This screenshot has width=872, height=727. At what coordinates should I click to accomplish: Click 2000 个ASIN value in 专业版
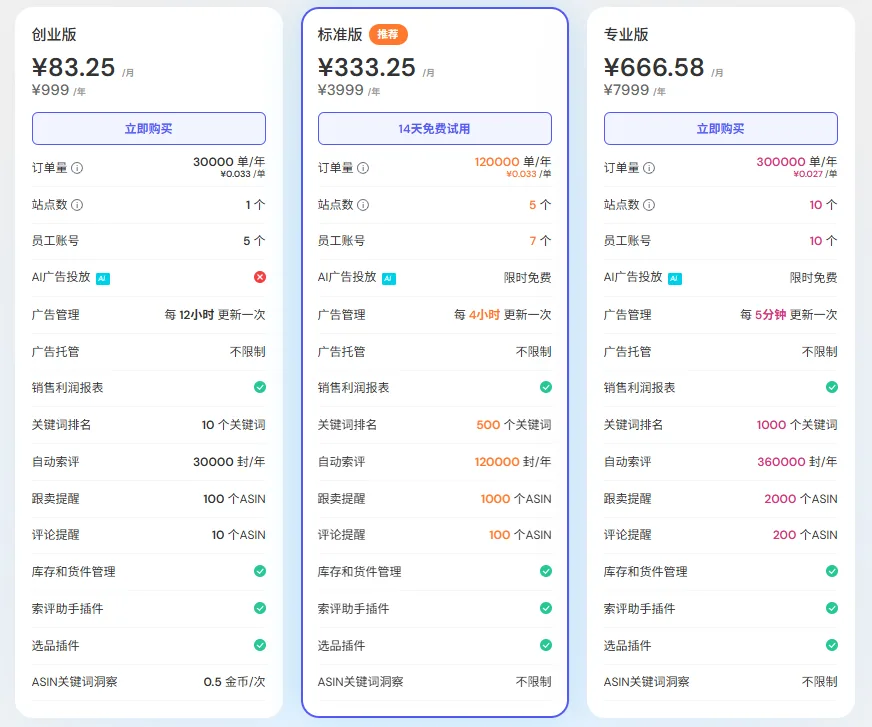coord(801,499)
